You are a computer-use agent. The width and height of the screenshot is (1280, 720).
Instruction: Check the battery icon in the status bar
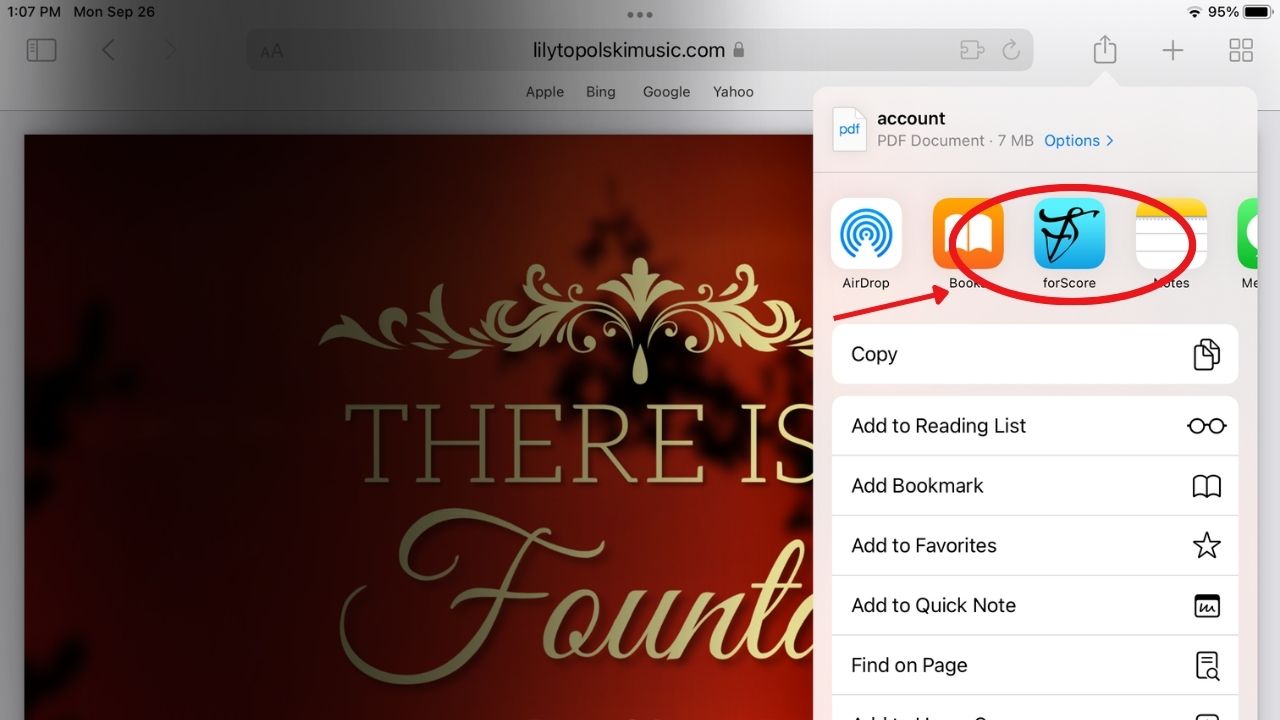click(1258, 12)
